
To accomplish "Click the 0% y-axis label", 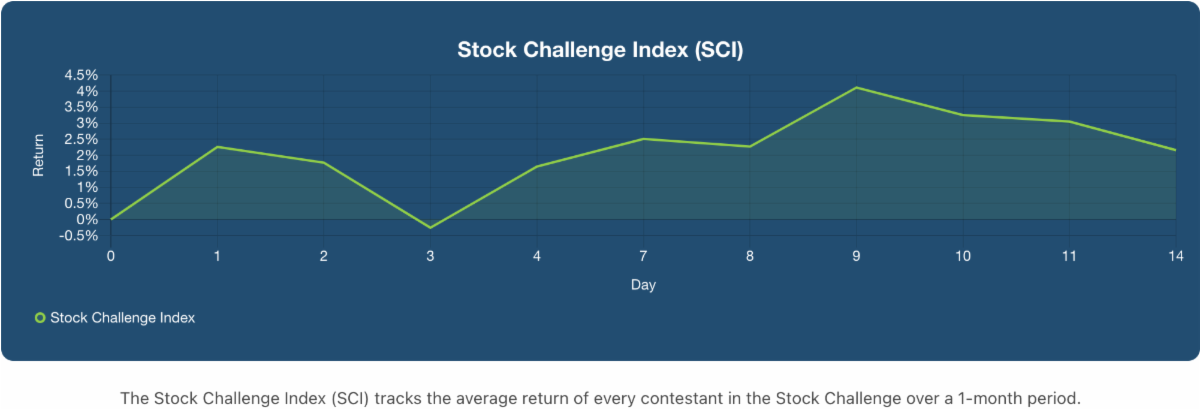I will pyautogui.click(x=87, y=220).
